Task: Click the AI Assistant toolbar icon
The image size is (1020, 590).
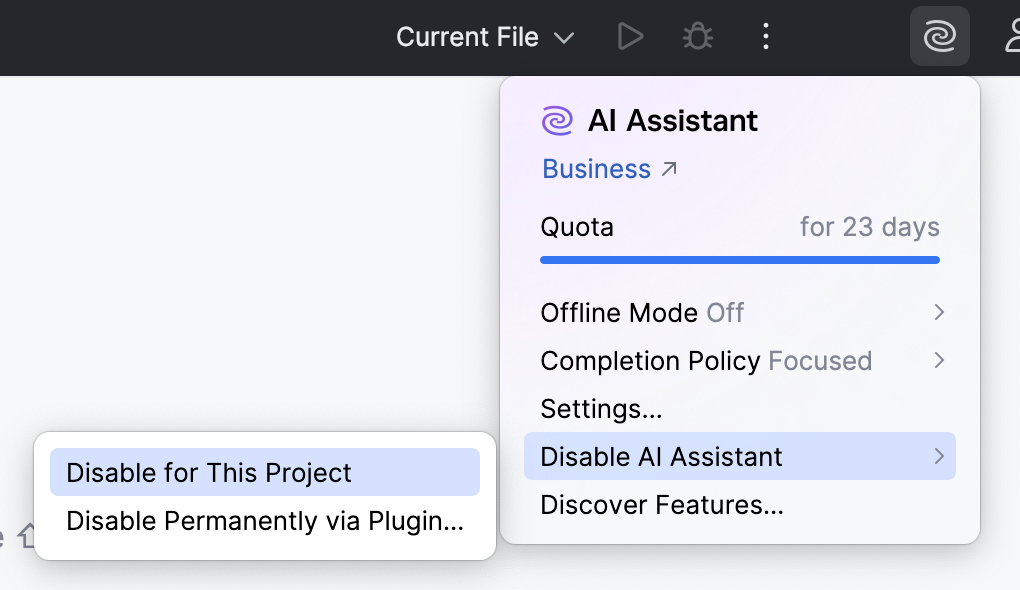Action: coord(938,36)
